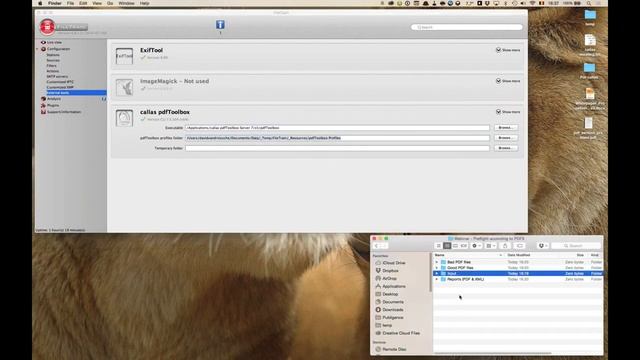Open Analysis section in sidebar

point(53,99)
